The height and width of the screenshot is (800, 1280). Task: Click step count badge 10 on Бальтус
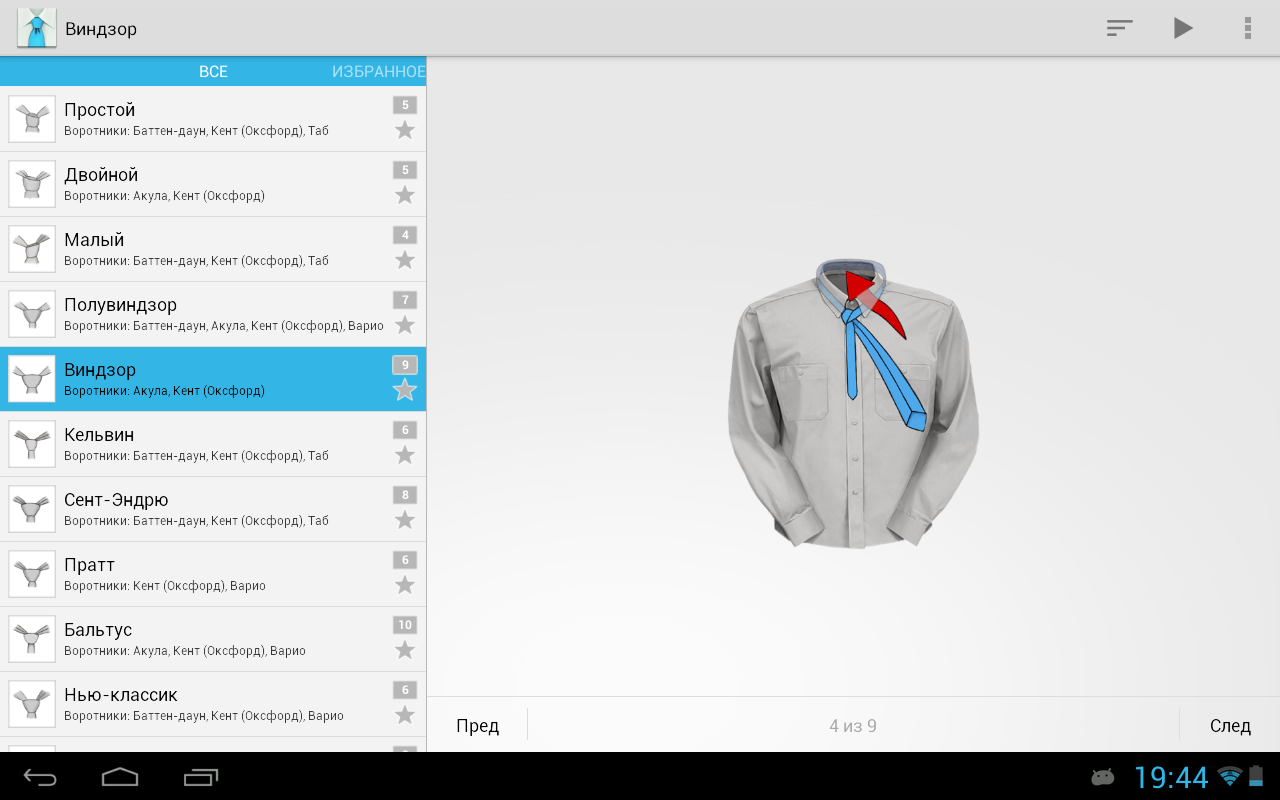405,625
